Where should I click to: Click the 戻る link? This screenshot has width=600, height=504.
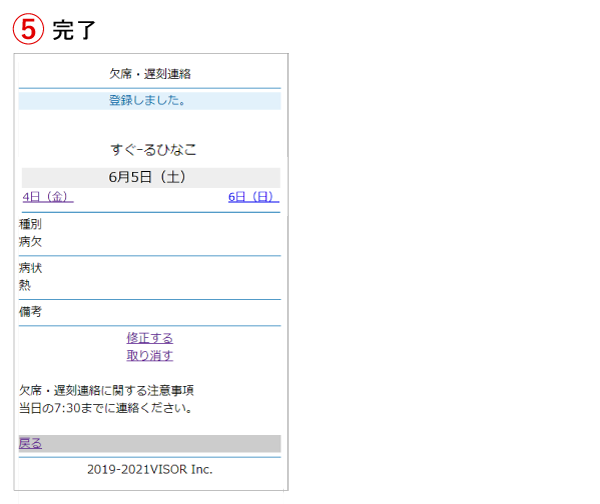30,444
